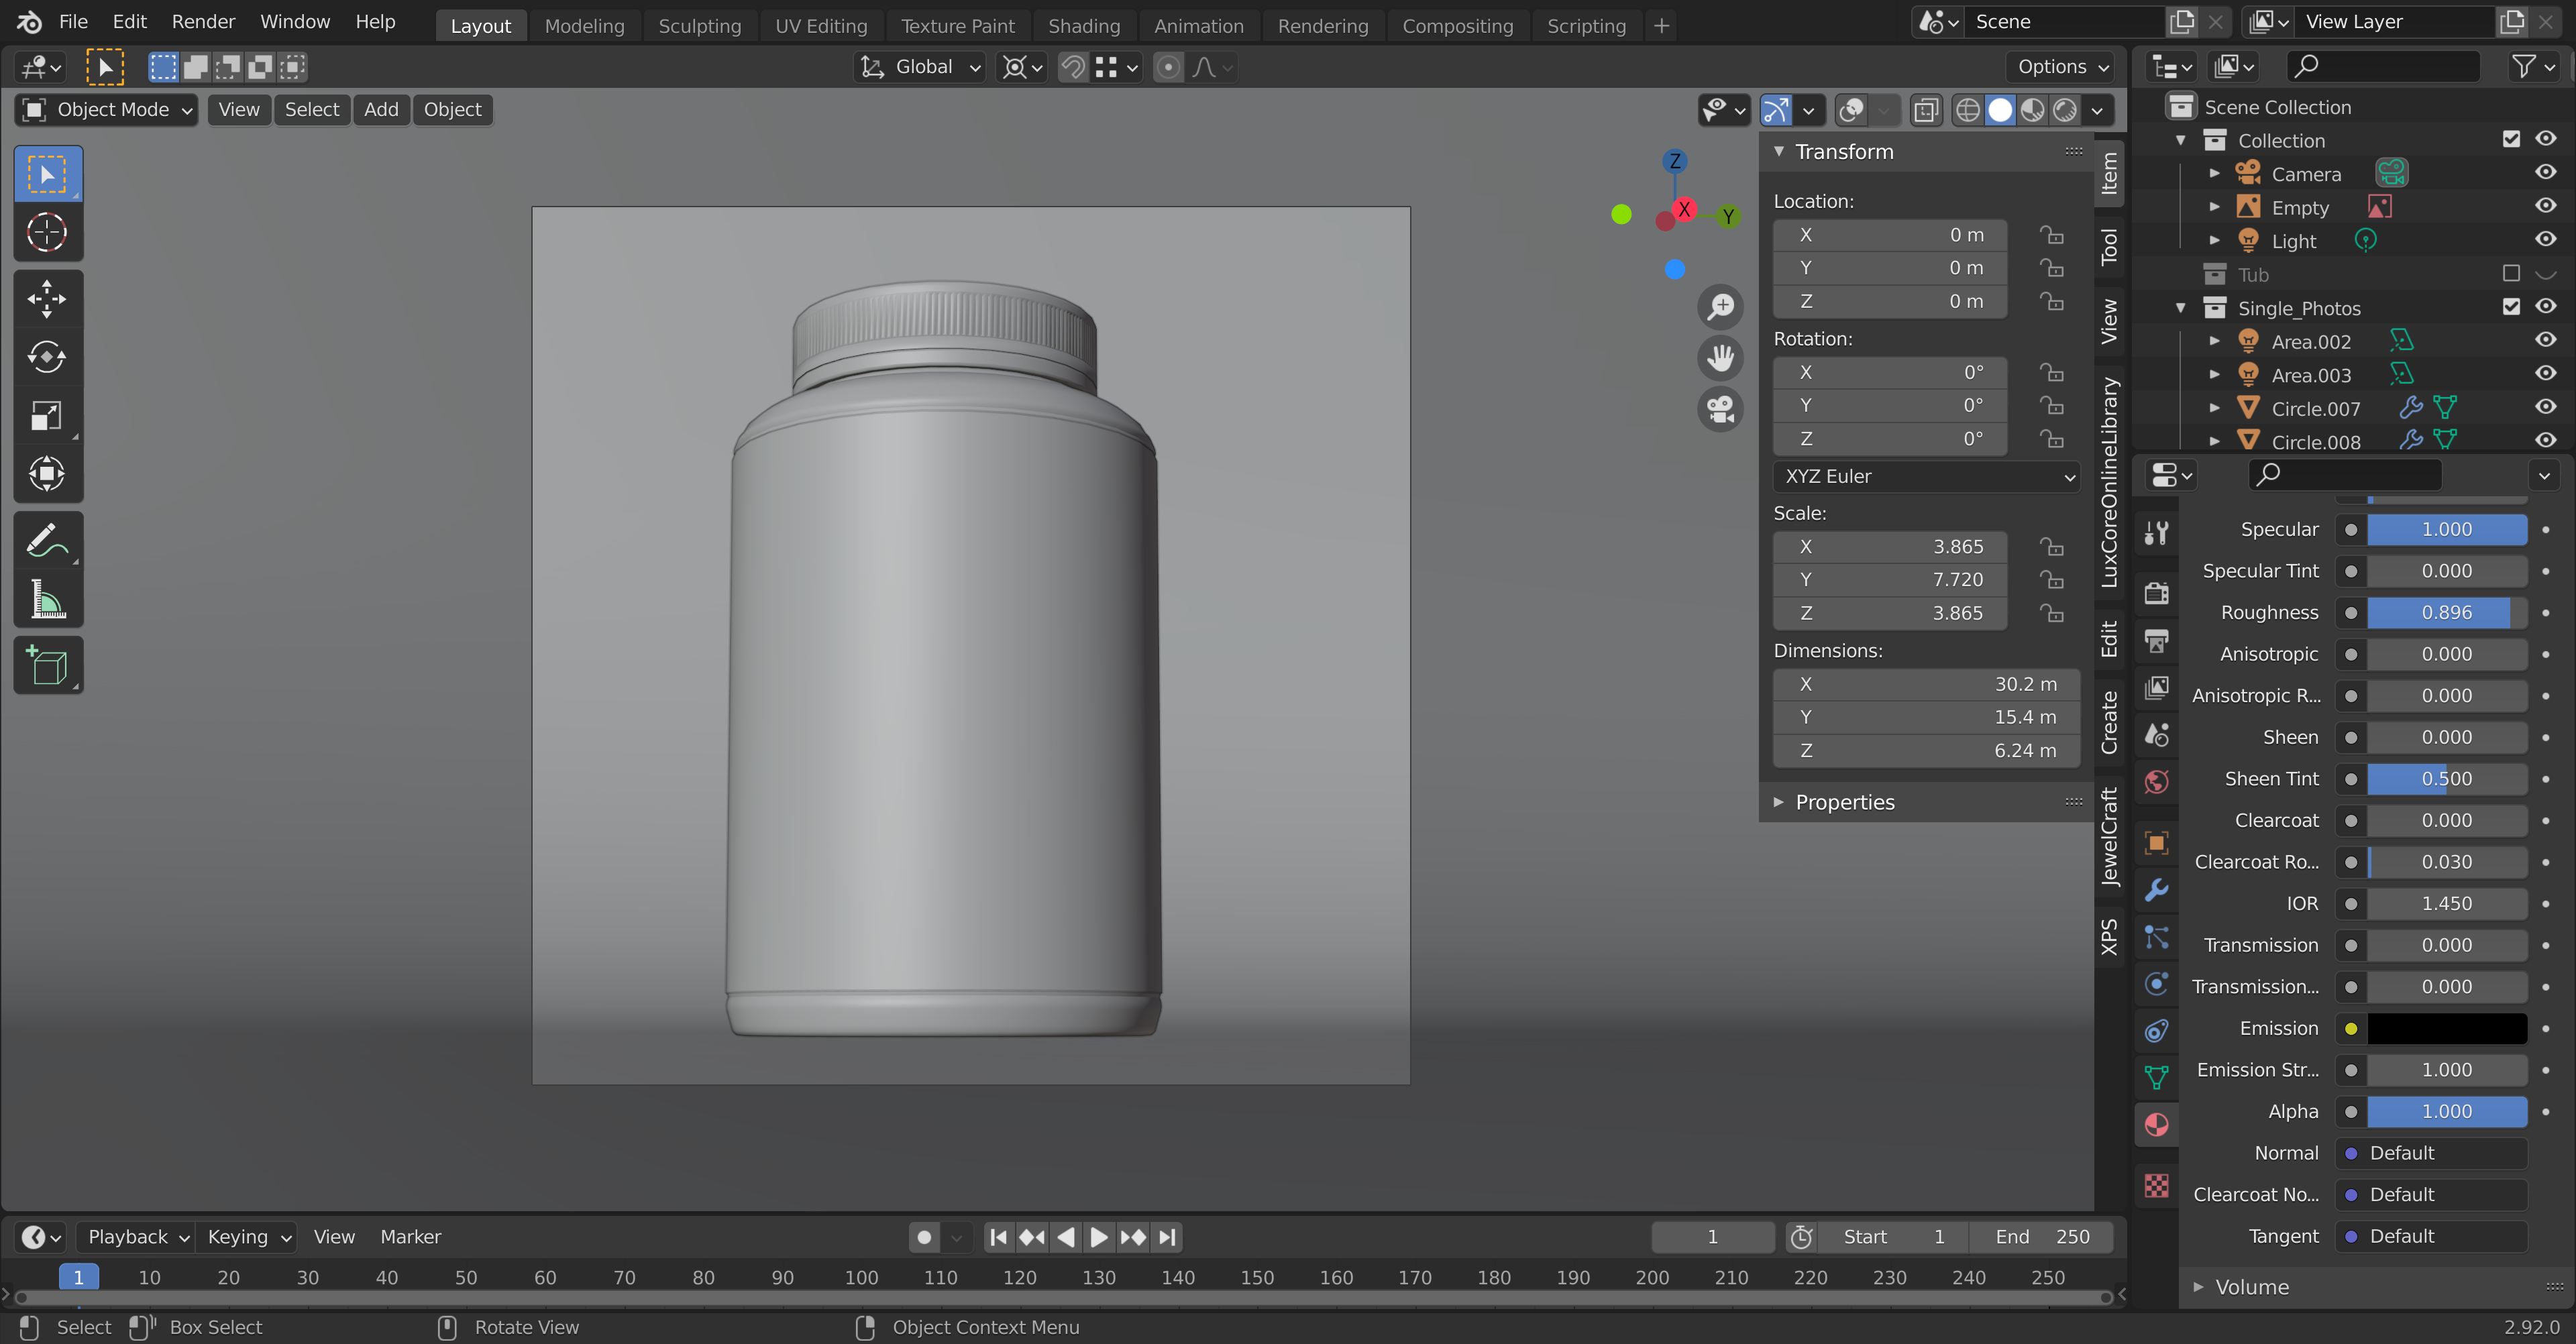Click the Roughness value slider
Image resolution: width=2576 pixels, height=1344 pixels.
point(2447,613)
